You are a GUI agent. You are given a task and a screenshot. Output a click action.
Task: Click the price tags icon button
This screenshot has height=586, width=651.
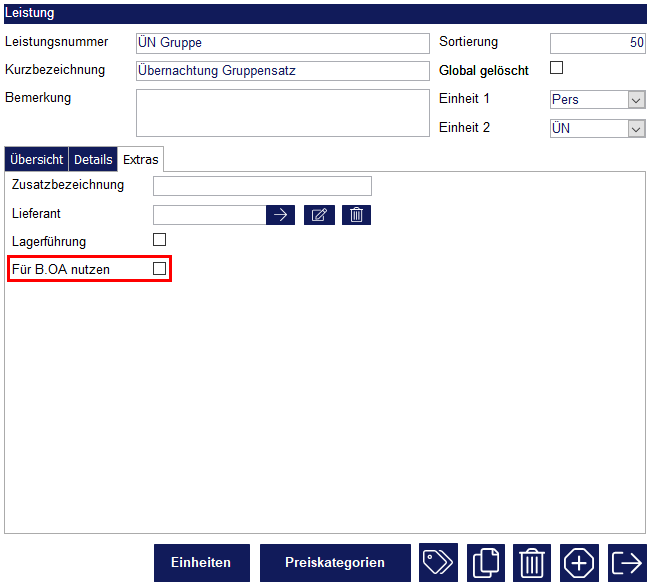coord(438,563)
